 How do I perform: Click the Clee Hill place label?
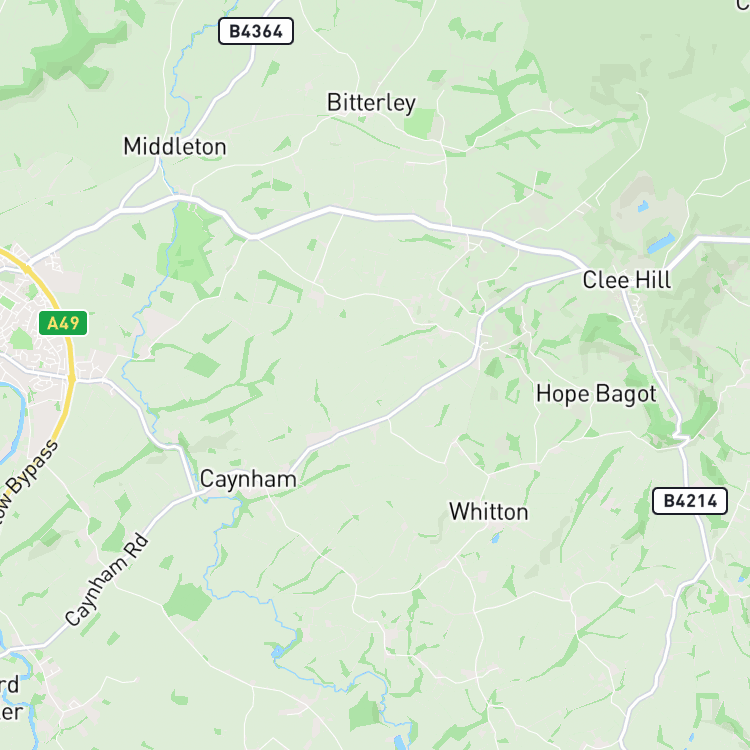(627, 280)
